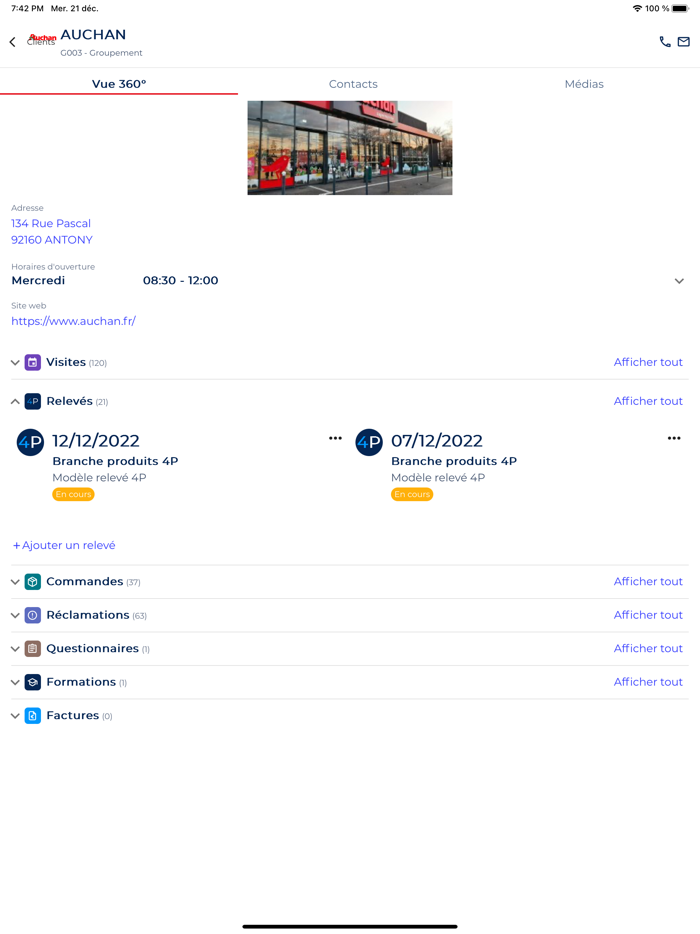Viewport: 700px width, 934px height.
Task: Tap the Commandes section title
Action: click(x=85, y=581)
